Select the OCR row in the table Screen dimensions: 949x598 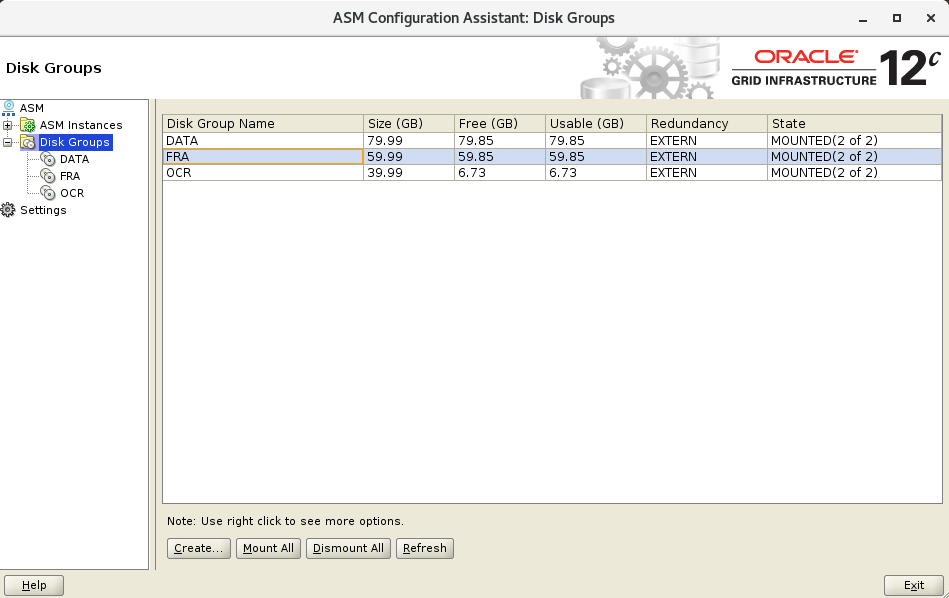tap(262, 173)
